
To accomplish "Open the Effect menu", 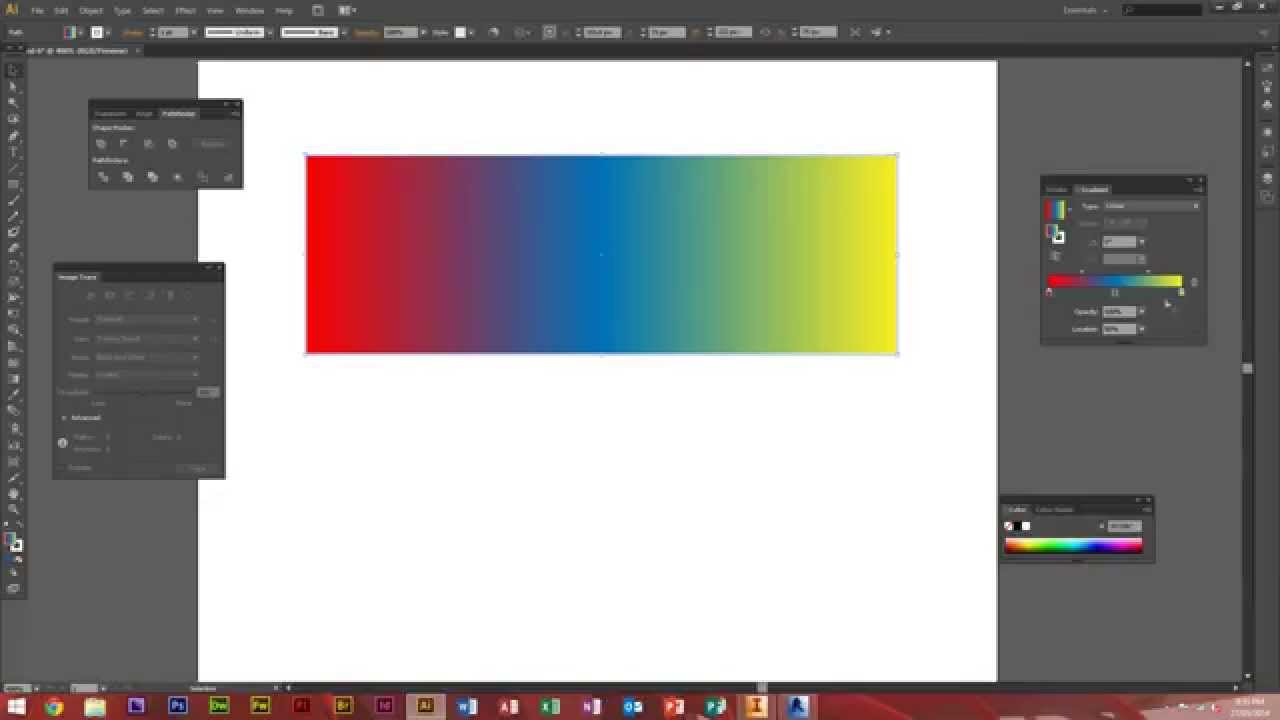I will tap(185, 10).
